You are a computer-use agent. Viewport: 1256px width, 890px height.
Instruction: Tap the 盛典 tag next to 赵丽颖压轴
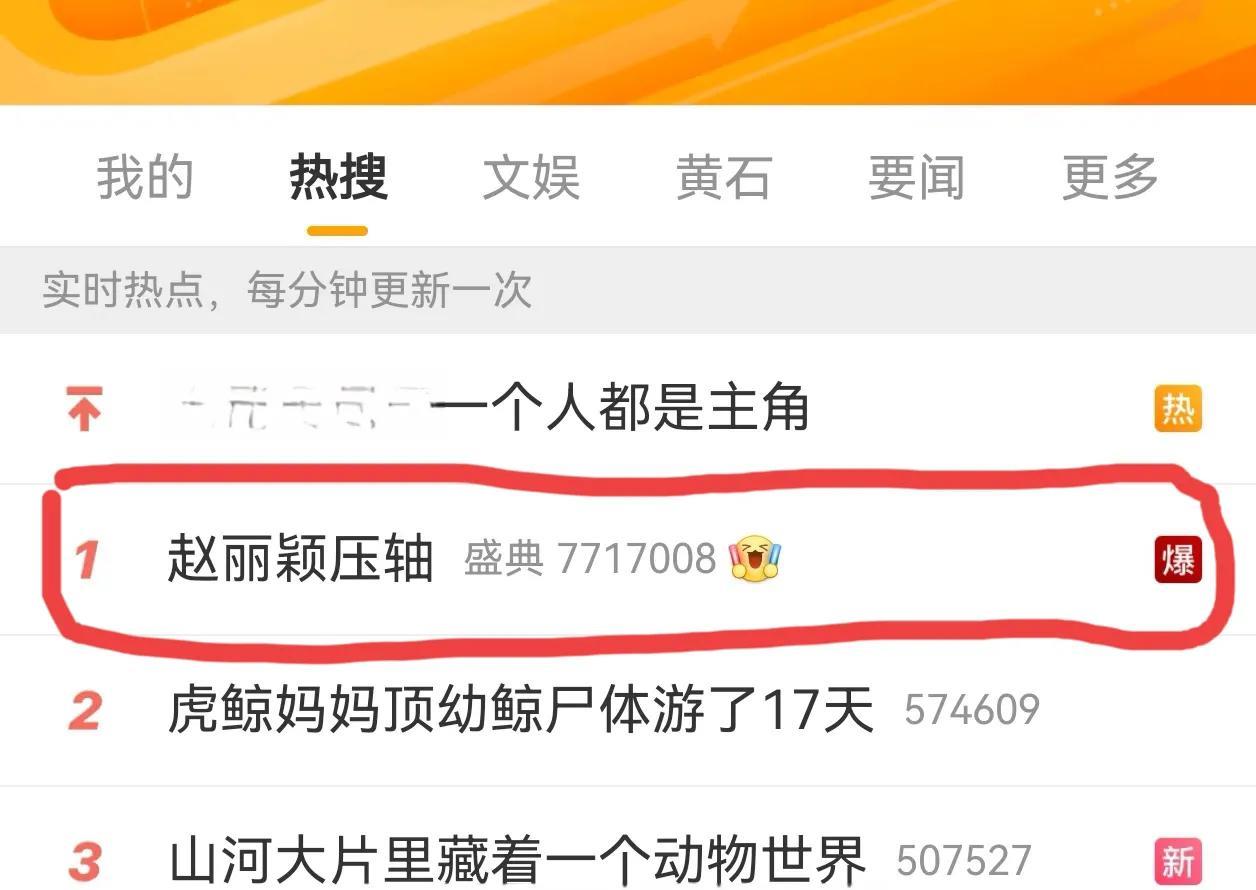504,559
